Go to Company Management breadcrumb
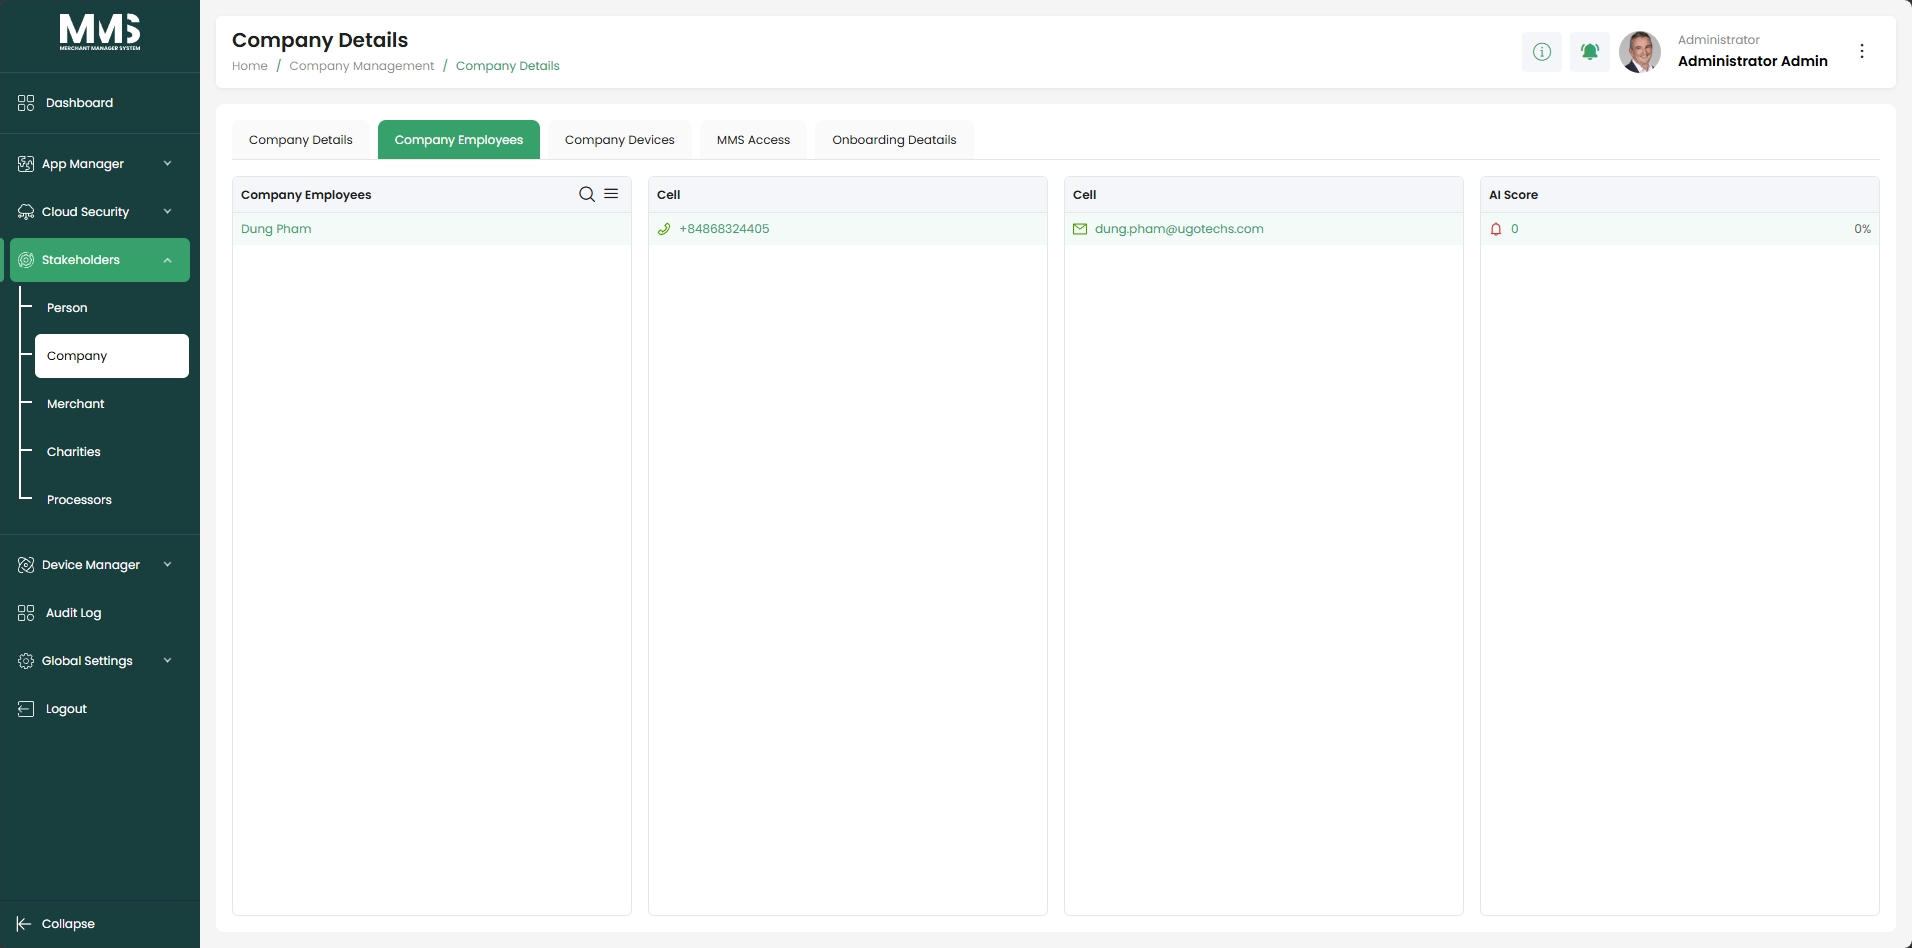1912x948 pixels. 362,66
